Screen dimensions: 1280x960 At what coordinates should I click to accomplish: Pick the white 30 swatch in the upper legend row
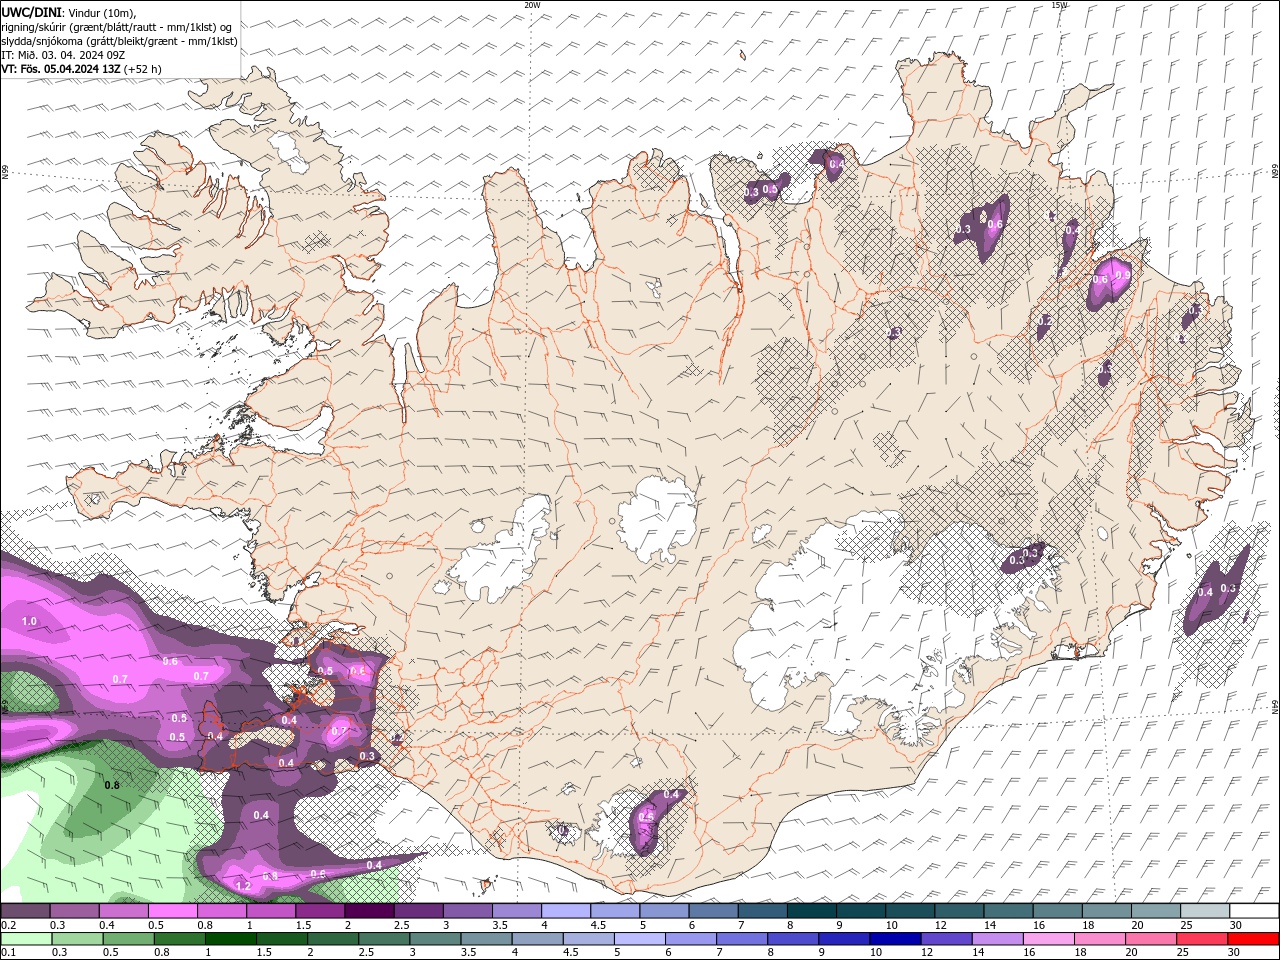pyautogui.click(x=1254, y=911)
